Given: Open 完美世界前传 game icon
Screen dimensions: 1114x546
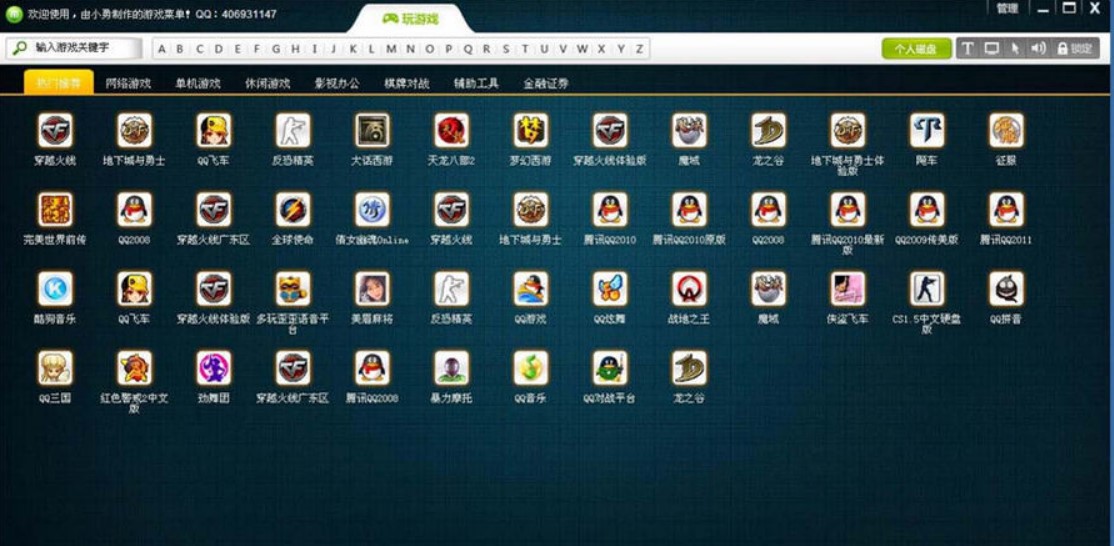Looking at the screenshot, I should tap(55, 209).
